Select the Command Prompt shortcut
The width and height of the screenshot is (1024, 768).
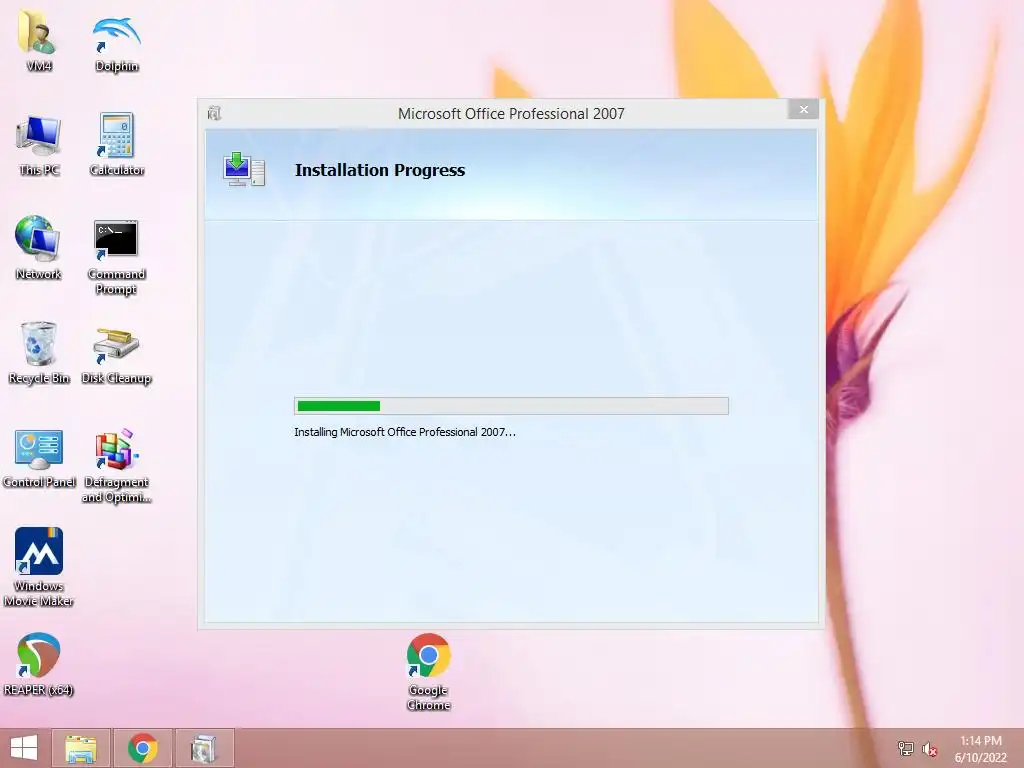pyautogui.click(x=116, y=257)
